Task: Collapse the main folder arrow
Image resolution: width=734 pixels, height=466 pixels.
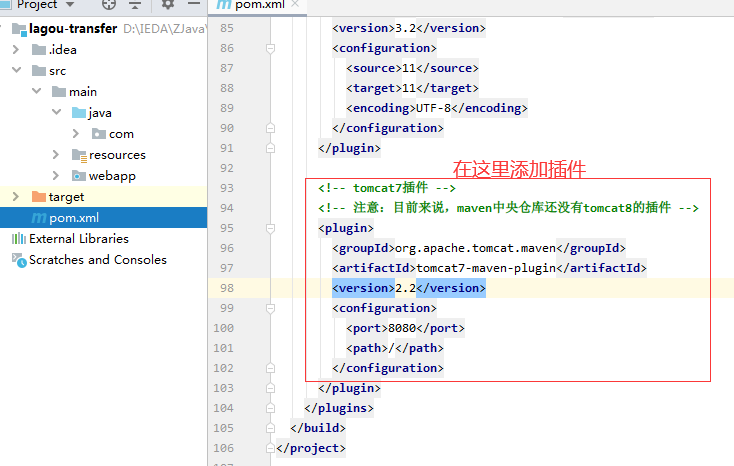Action: click(37, 91)
